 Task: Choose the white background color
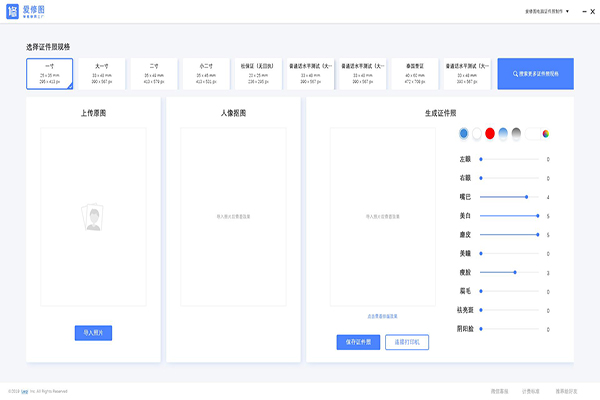[x=476, y=133]
